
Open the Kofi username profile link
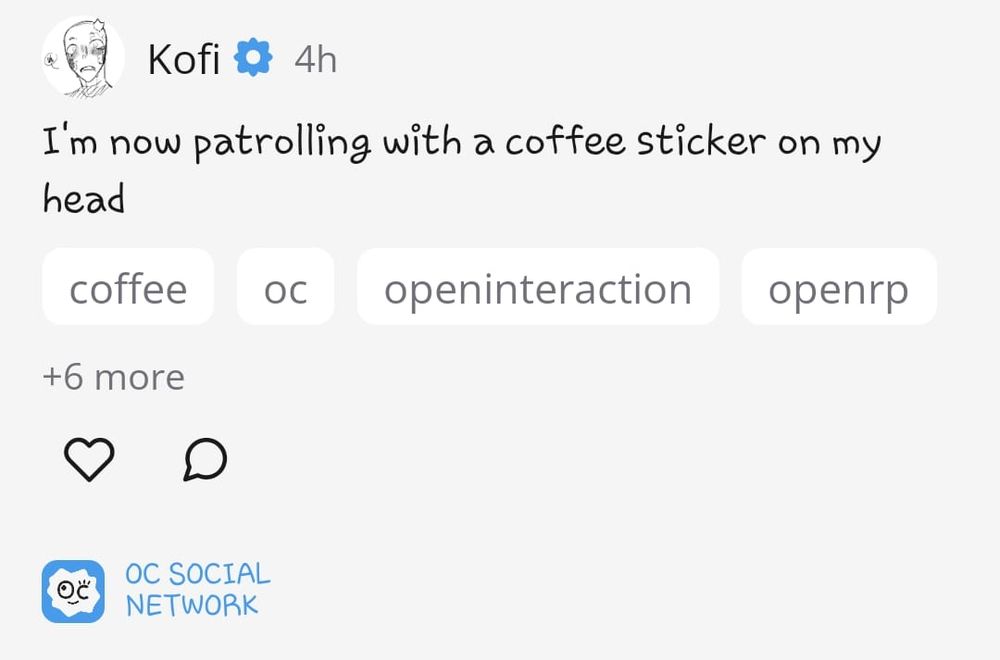(x=184, y=59)
